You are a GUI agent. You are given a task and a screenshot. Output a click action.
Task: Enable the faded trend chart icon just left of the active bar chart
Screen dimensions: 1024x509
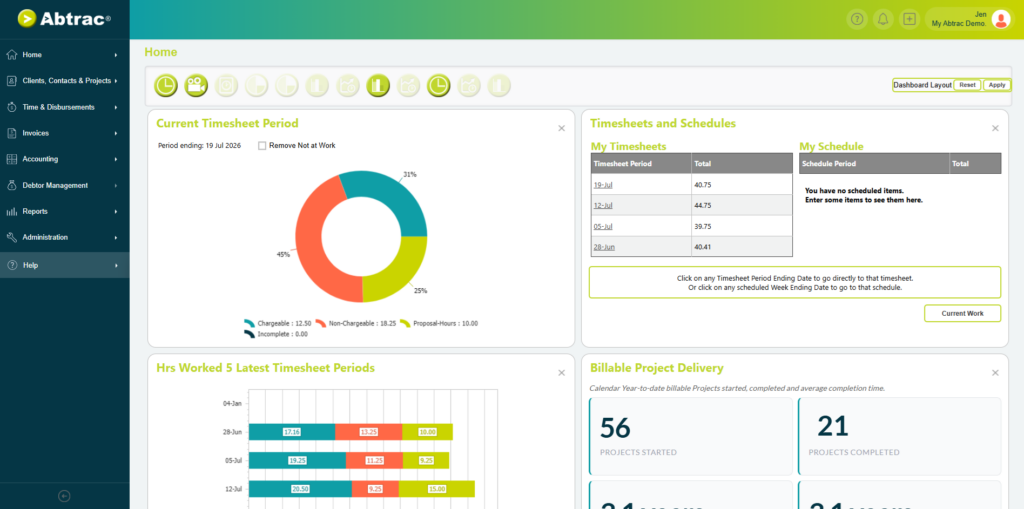348,86
